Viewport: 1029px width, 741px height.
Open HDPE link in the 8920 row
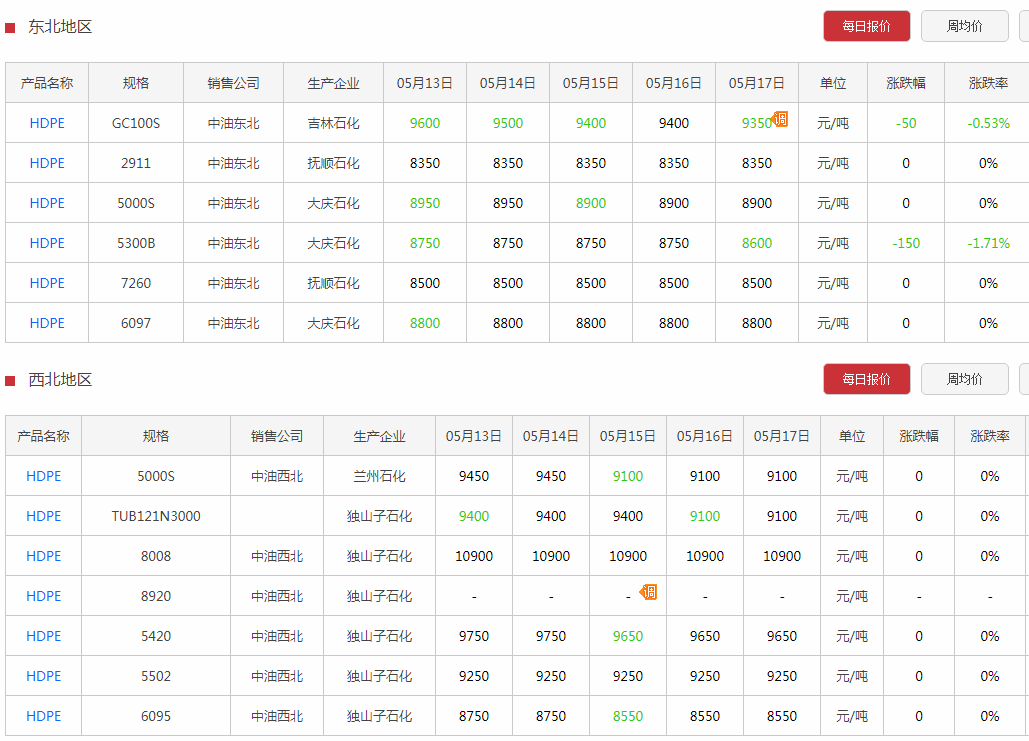(43, 597)
